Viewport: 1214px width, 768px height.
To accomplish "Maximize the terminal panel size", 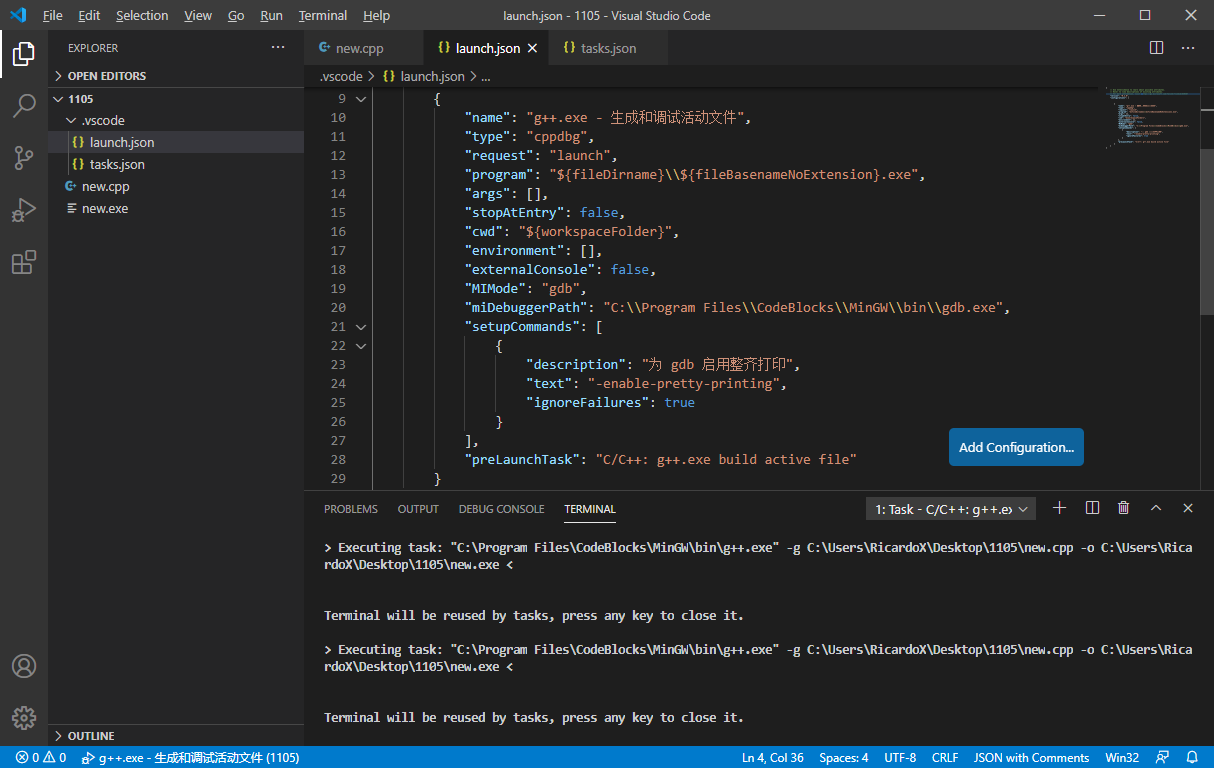I will tap(1156, 508).
